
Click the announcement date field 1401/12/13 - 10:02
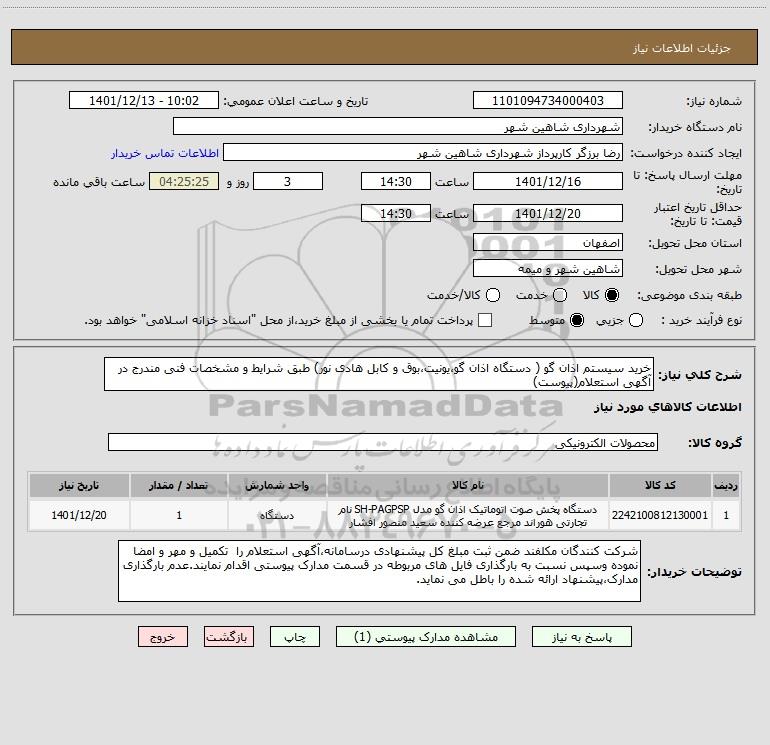(144, 100)
